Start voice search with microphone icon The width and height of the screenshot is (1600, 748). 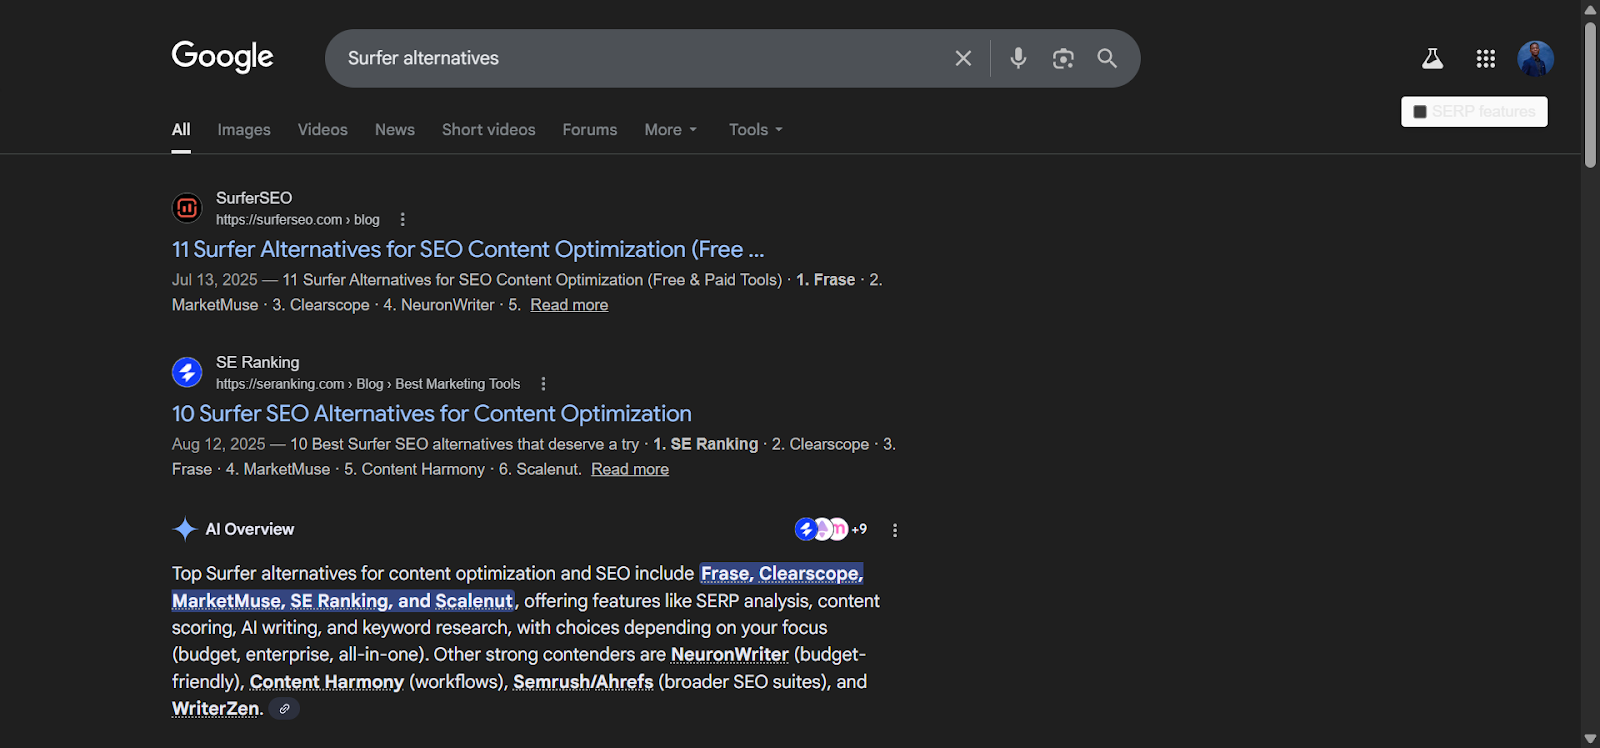(1018, 58)
